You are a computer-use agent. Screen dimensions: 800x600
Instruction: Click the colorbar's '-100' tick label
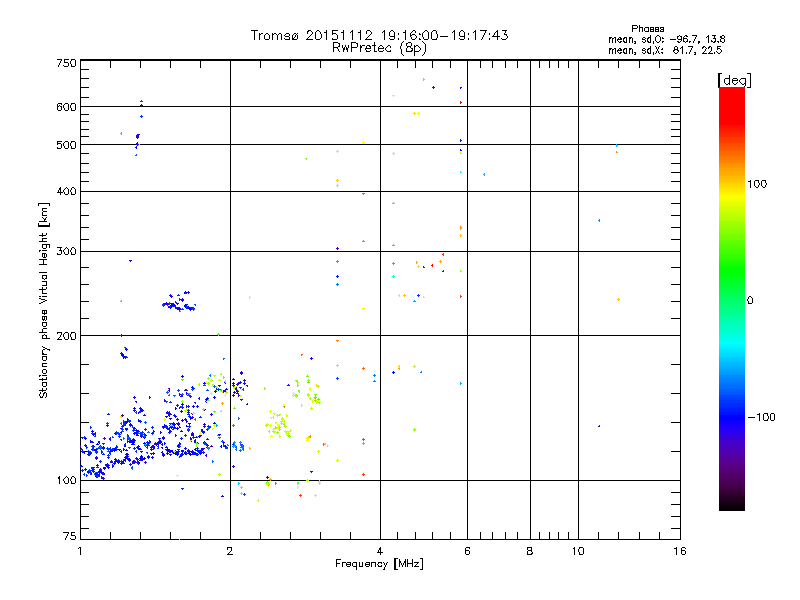coord(761,417)
